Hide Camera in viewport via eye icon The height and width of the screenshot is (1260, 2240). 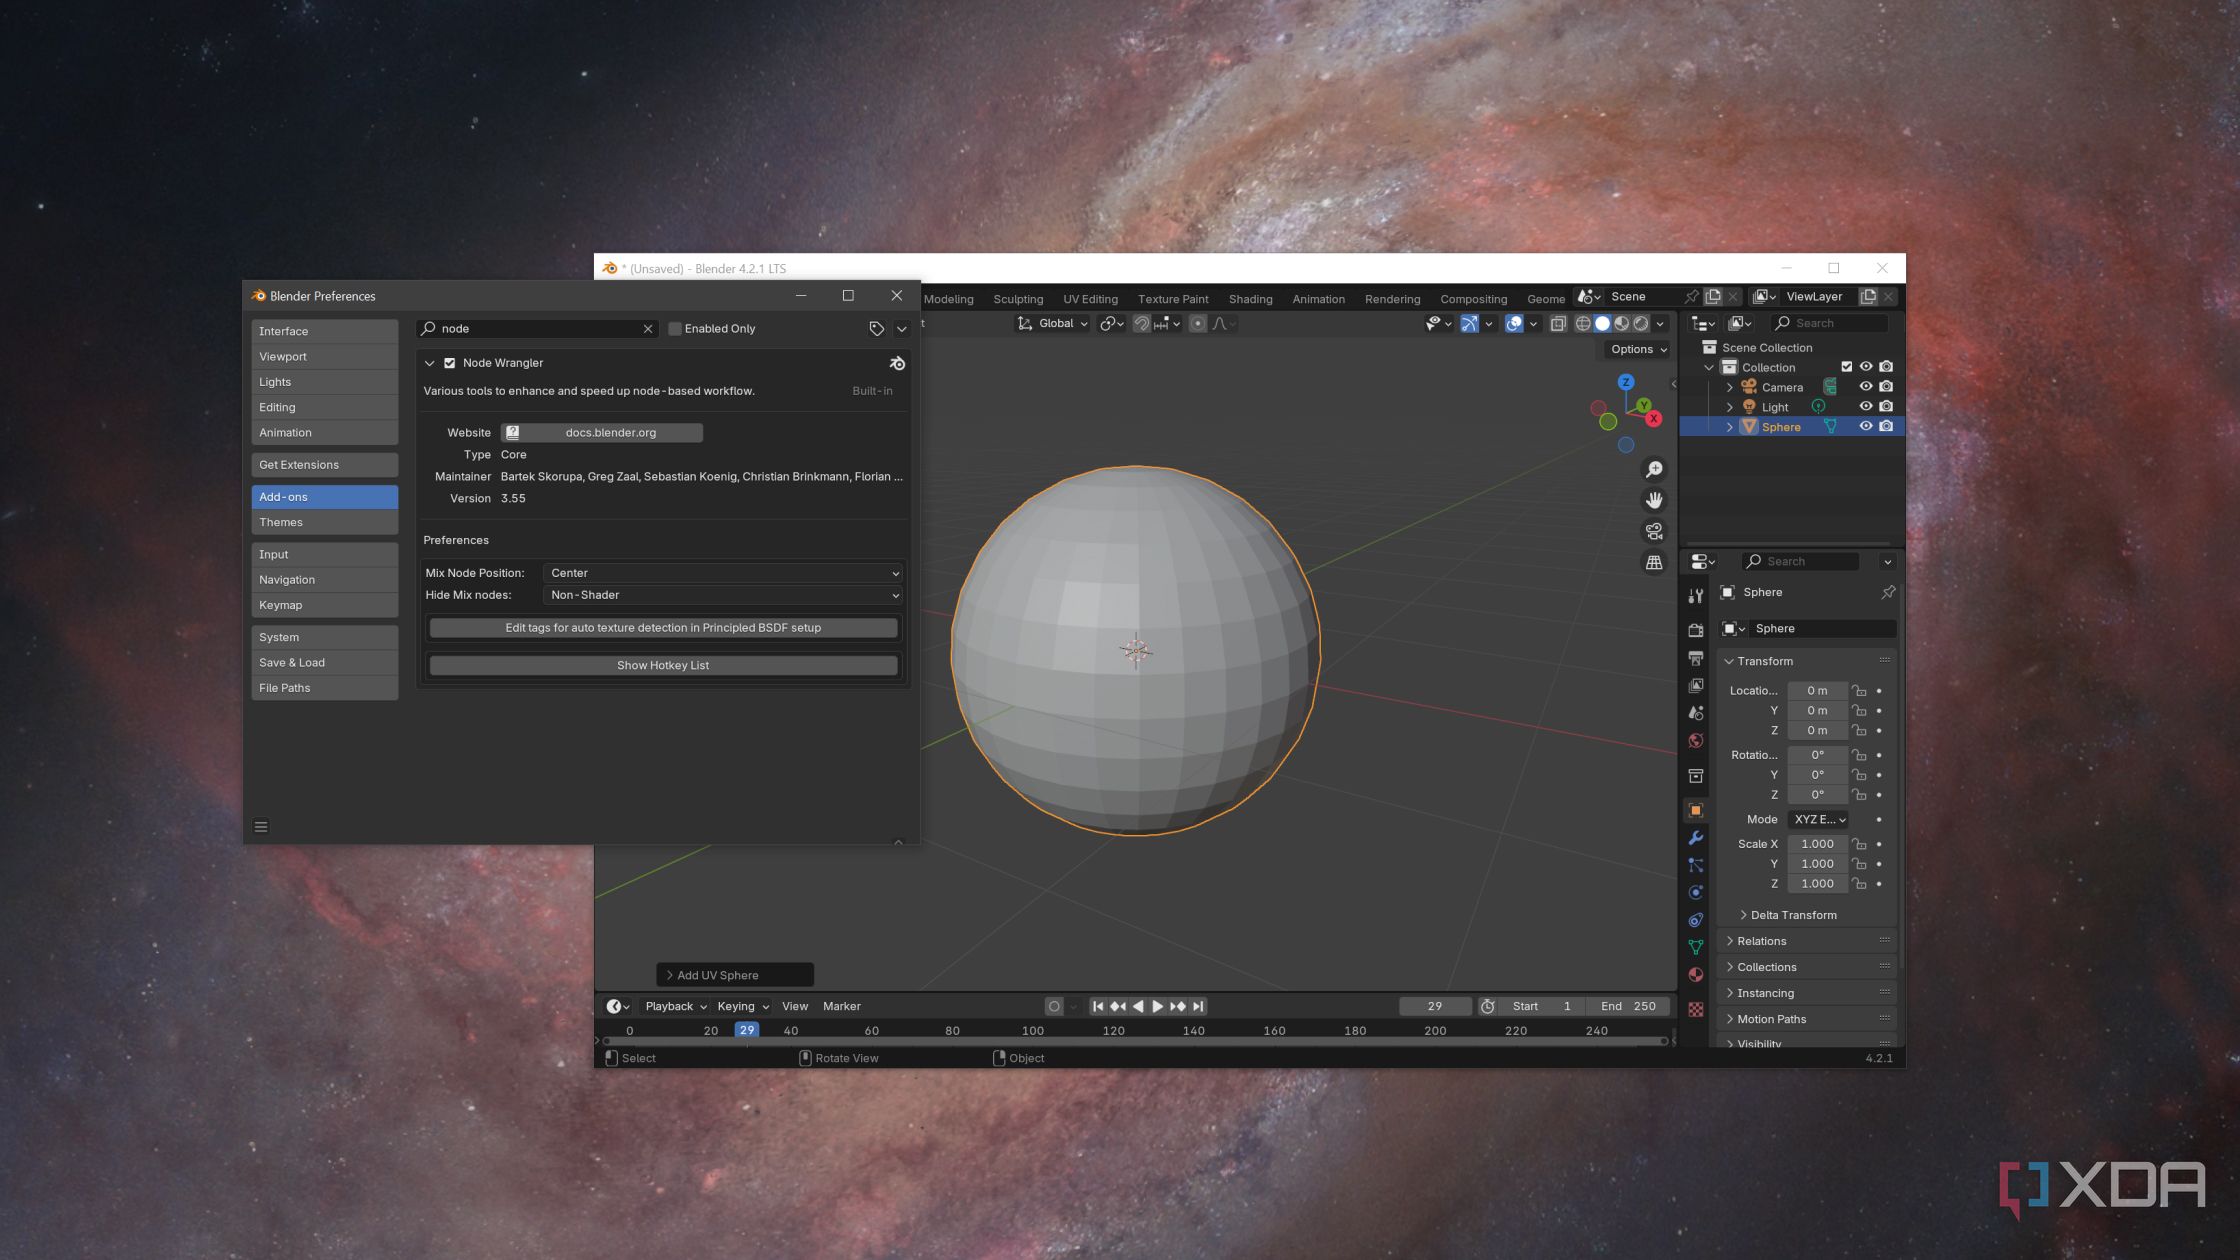tap(1866, 387)
